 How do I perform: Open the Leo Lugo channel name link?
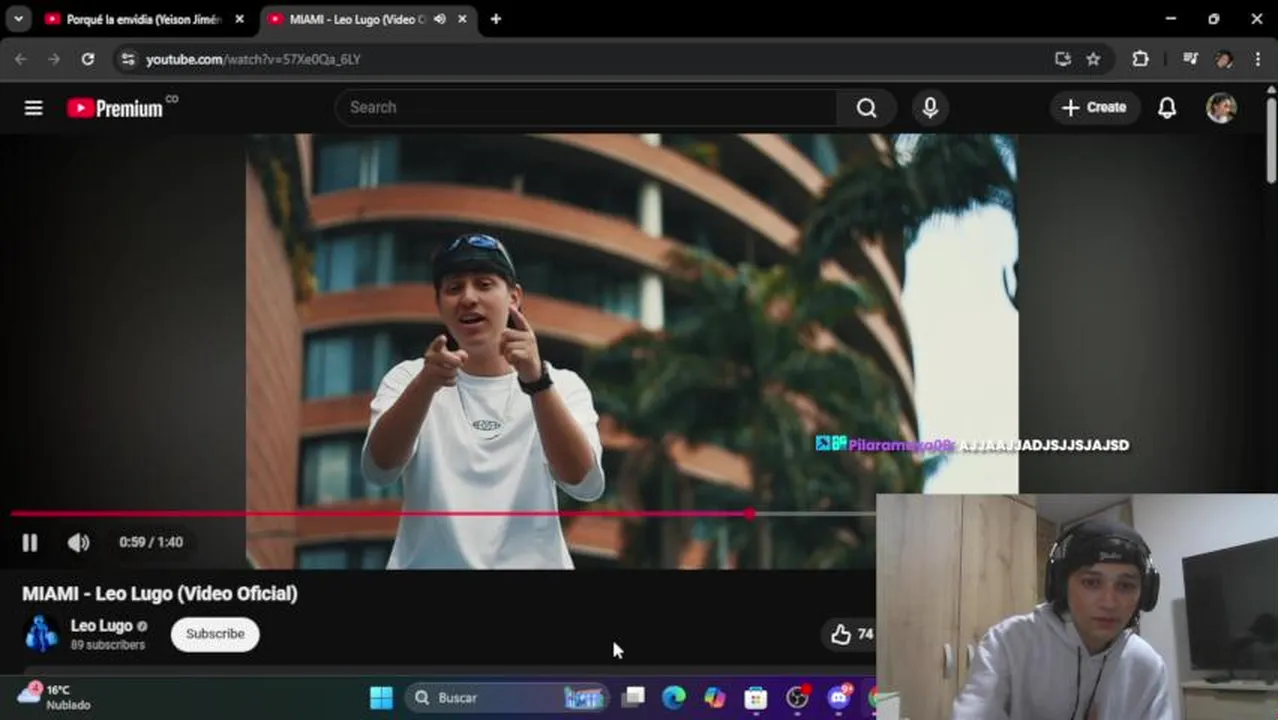(x=101, y=626)
